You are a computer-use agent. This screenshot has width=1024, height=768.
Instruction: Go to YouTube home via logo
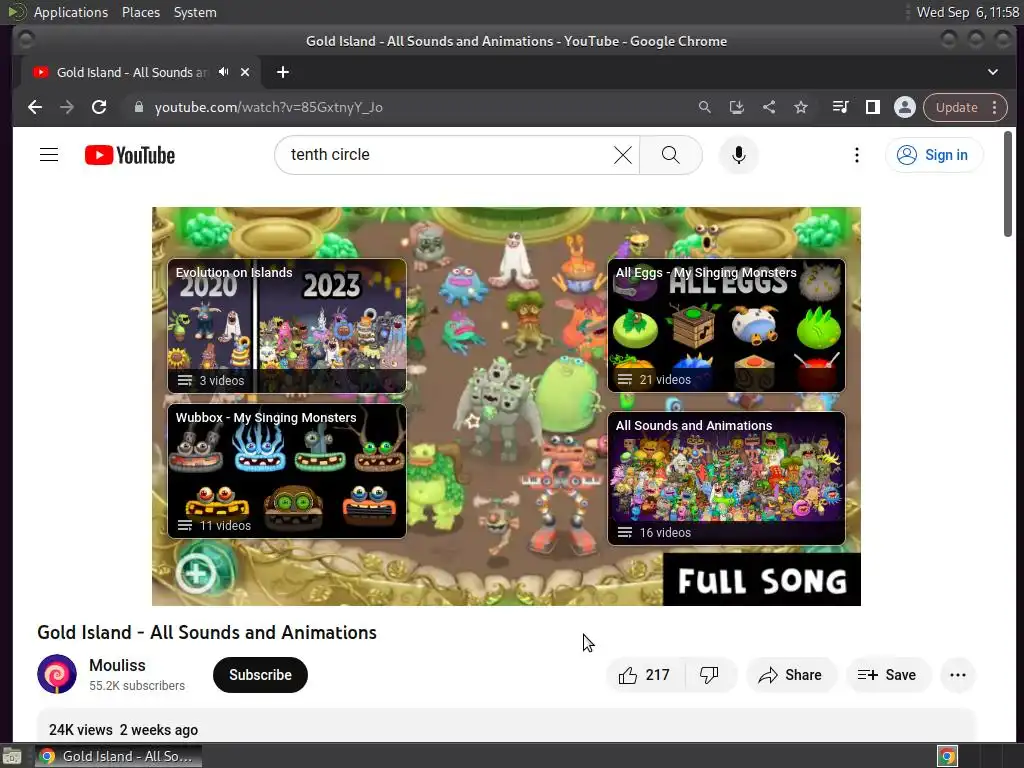[130, 155]
